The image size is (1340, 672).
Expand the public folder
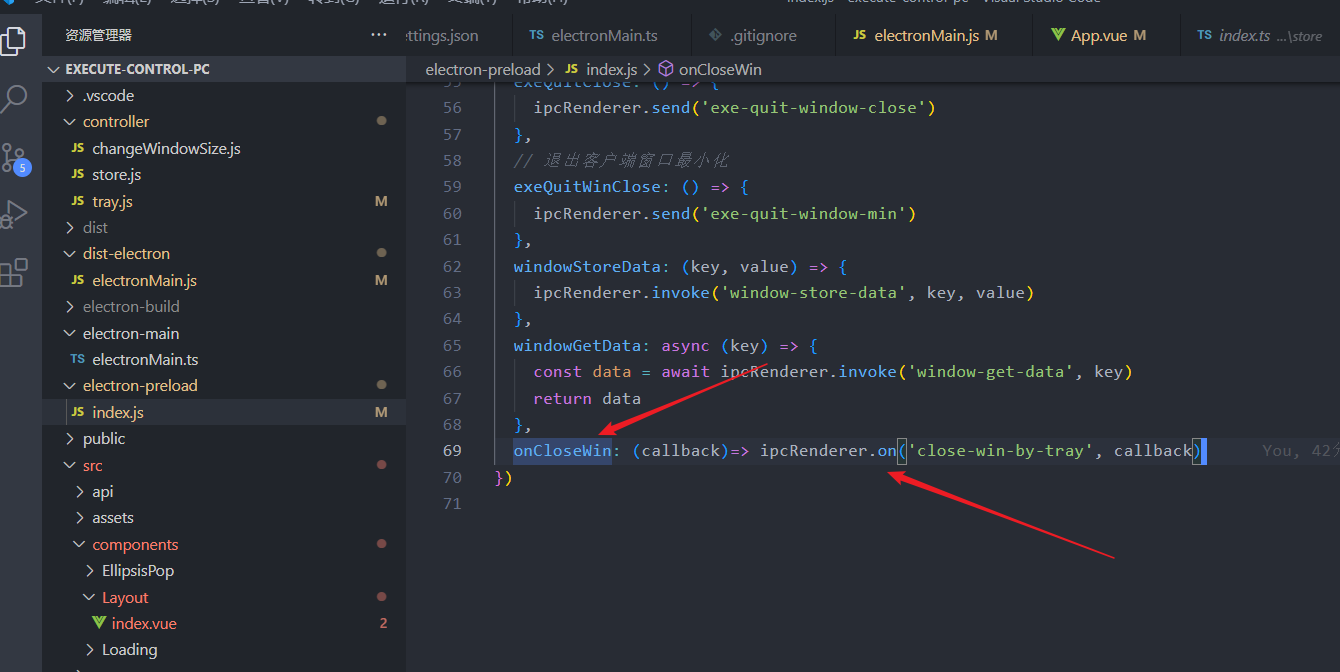[104, 439]
